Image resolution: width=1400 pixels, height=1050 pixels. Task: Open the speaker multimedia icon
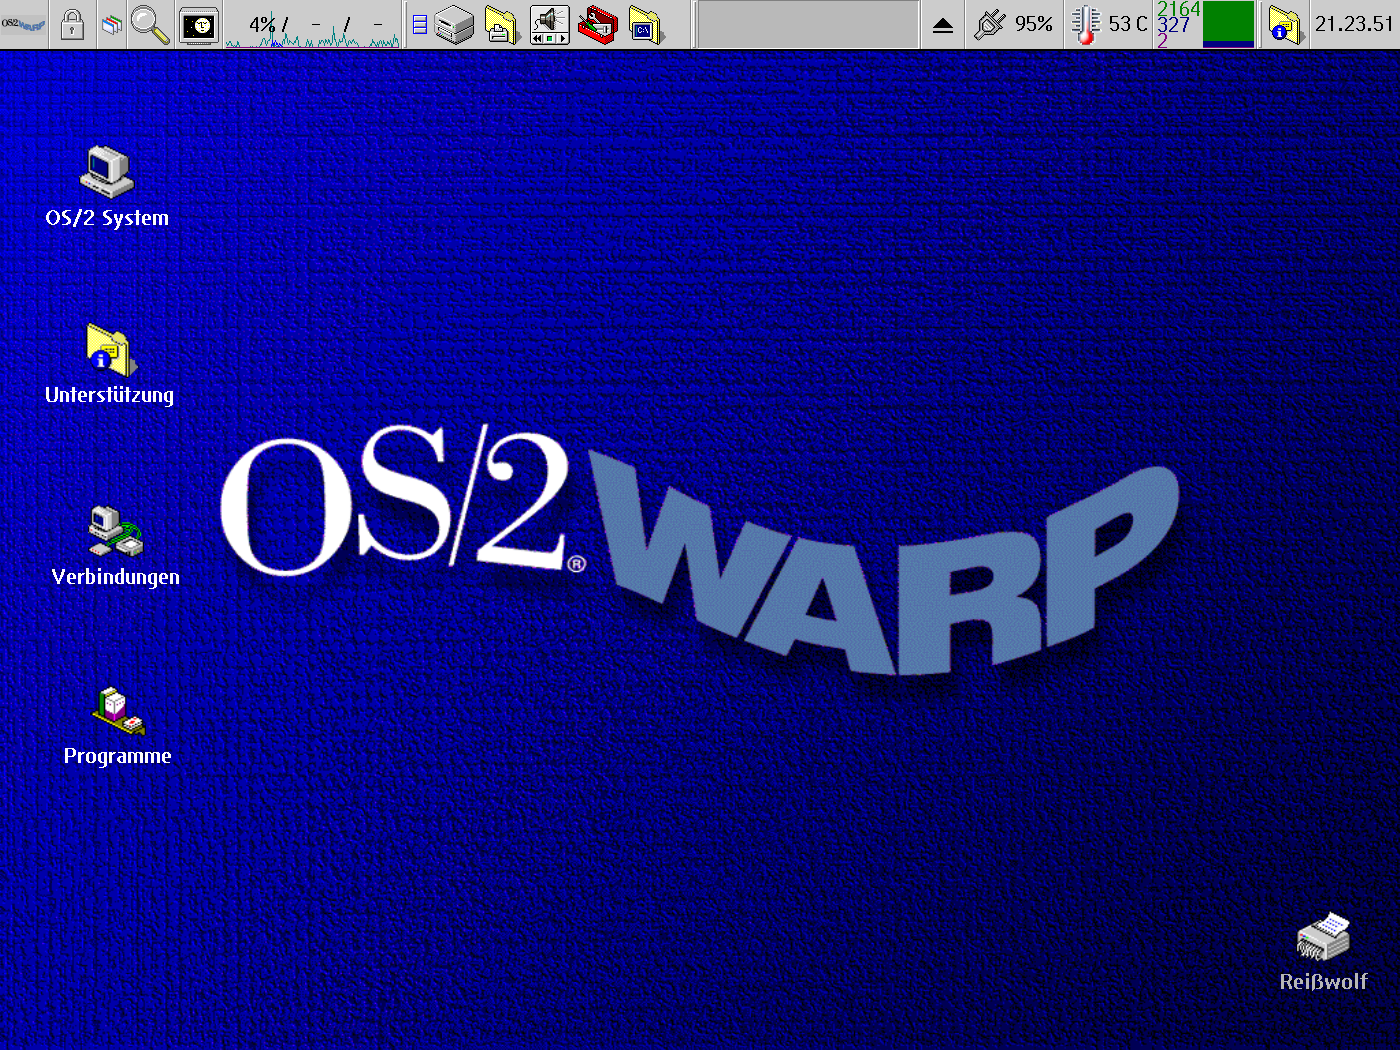point(549,25)
